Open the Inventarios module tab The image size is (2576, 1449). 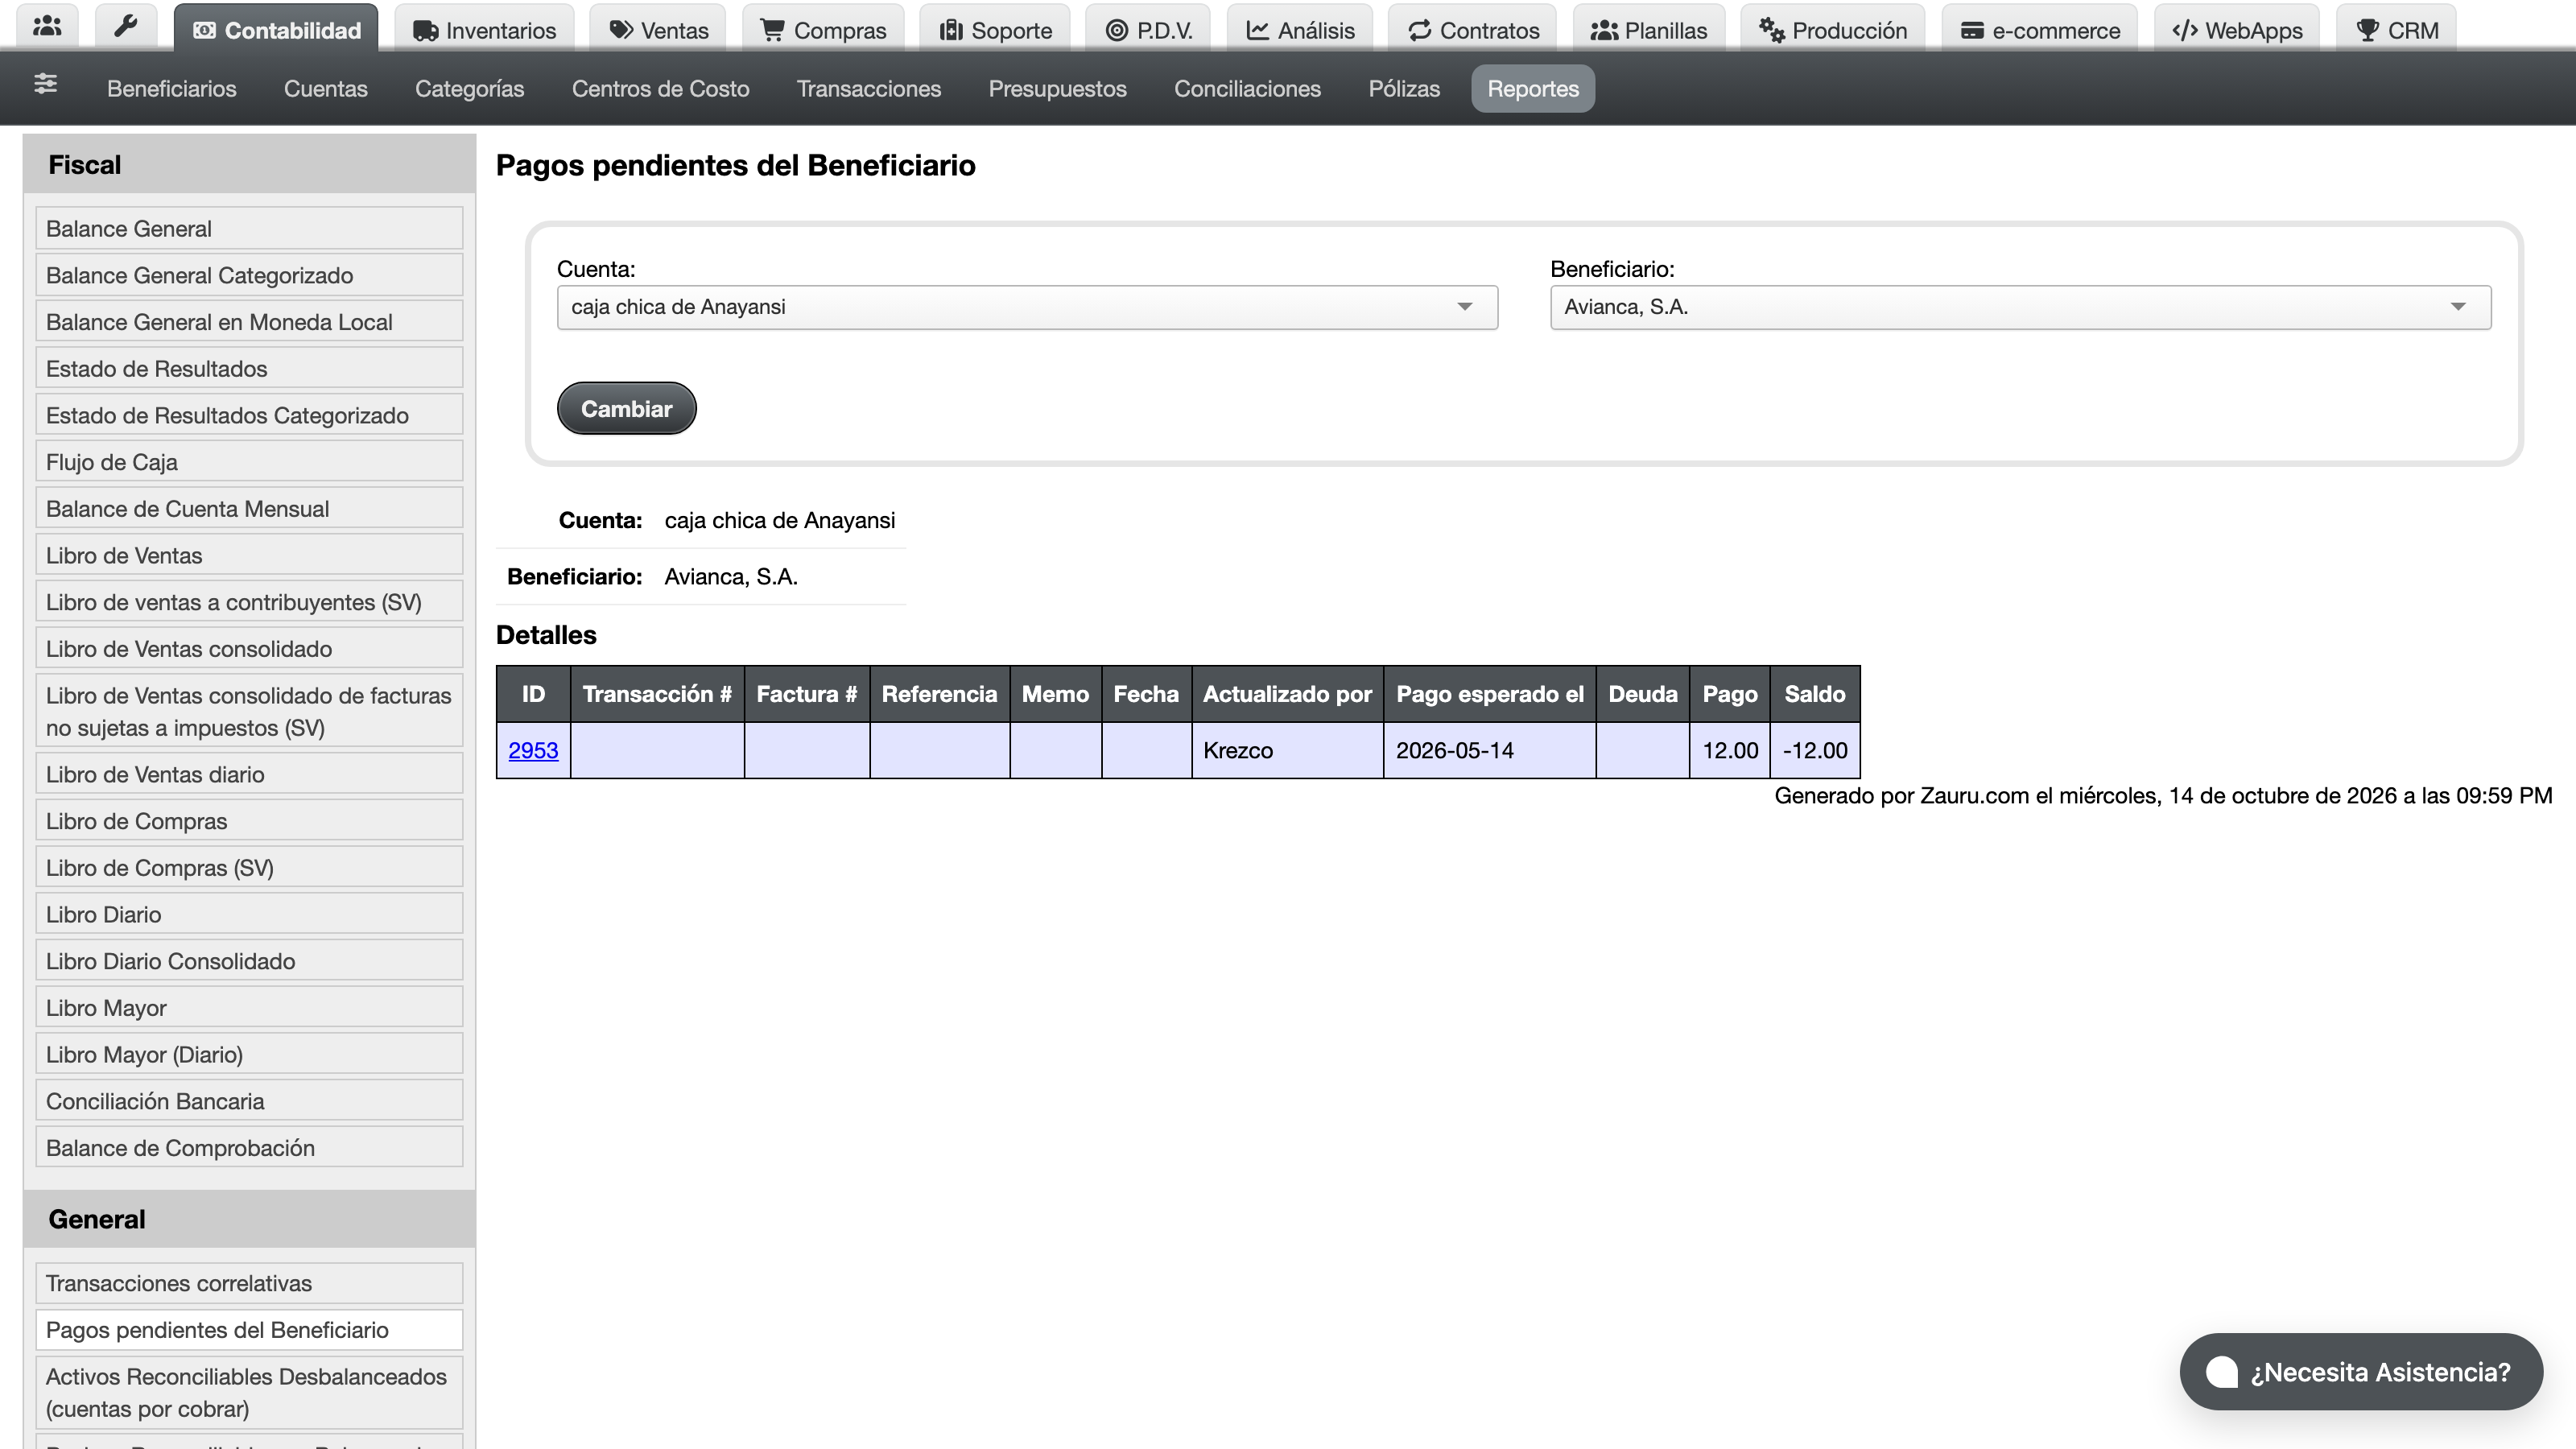(484, 30)
